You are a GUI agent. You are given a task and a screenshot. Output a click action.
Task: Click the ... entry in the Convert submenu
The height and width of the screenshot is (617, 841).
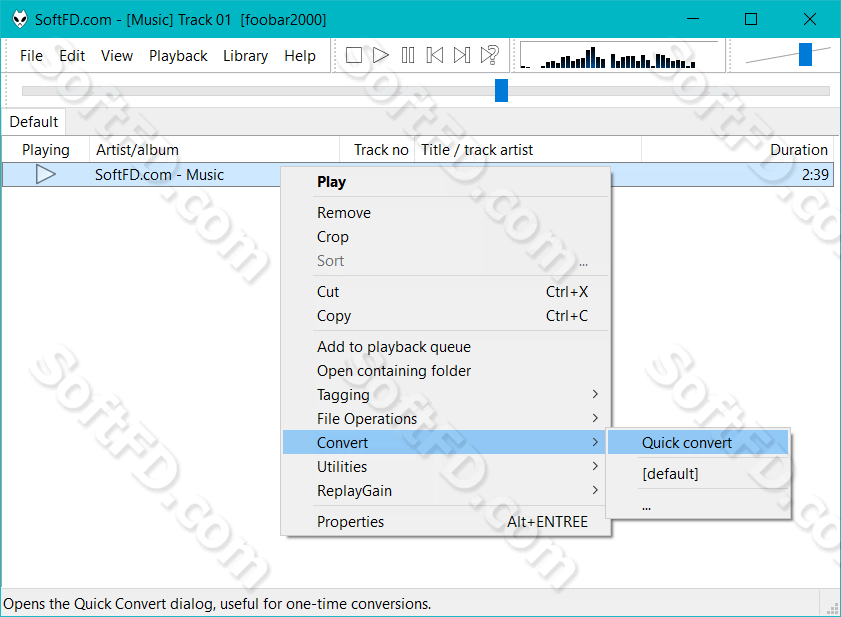click(x=698, y=505)
